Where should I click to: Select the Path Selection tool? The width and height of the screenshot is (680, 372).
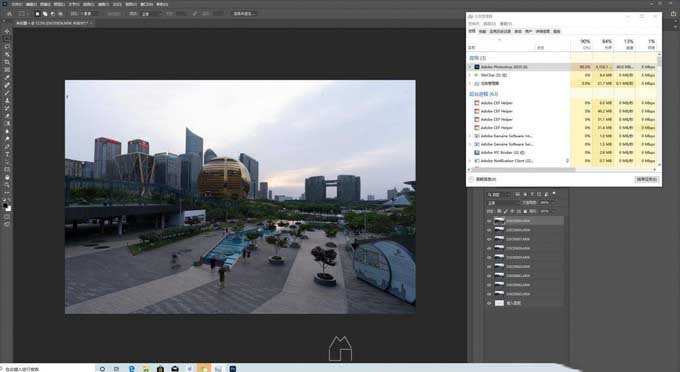[7, 163]
